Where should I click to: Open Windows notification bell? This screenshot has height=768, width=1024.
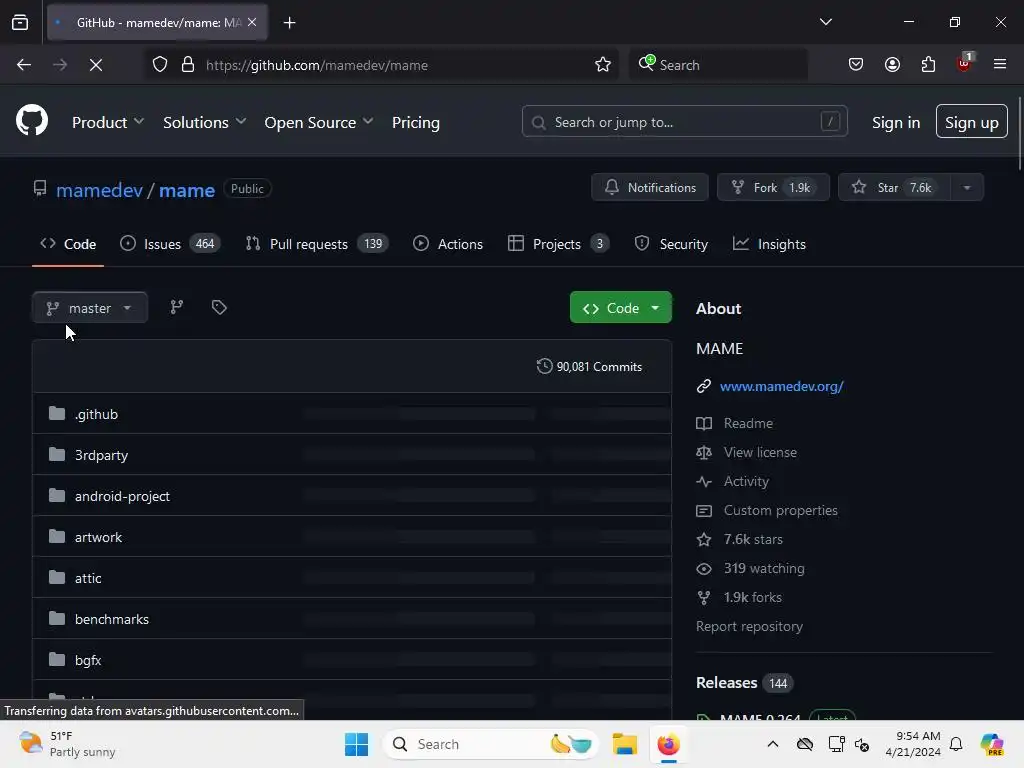point(956,744)
